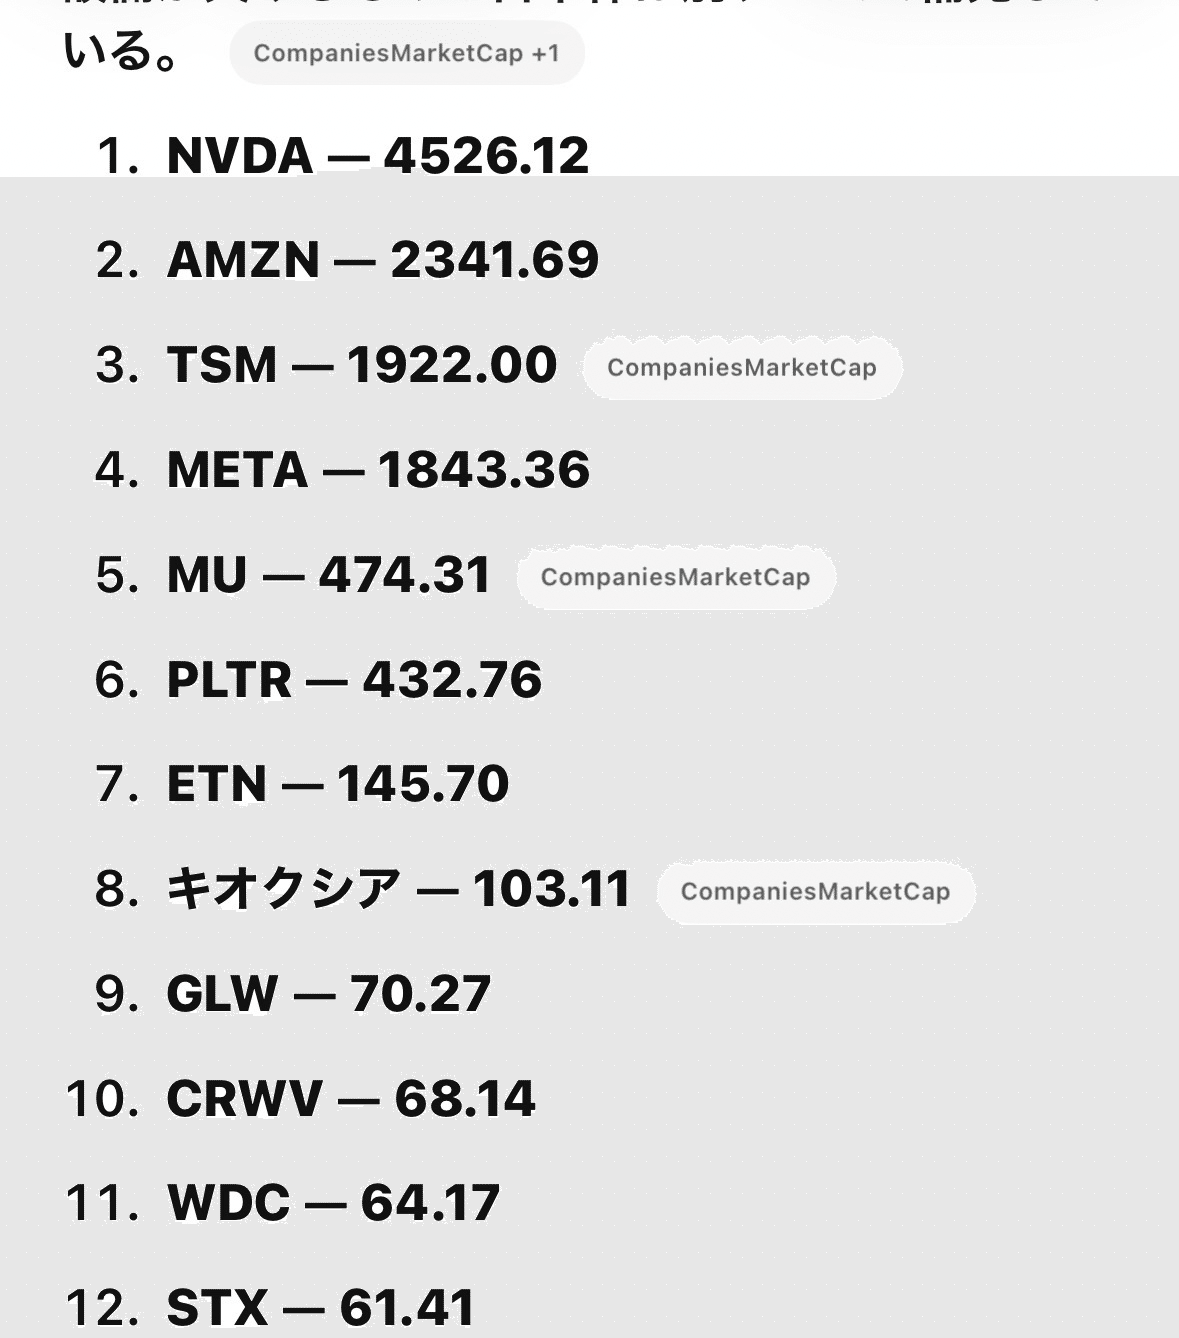Click the ETN list entry ticker
Screen dimensions: 1179x1338
tap(216, 784)
